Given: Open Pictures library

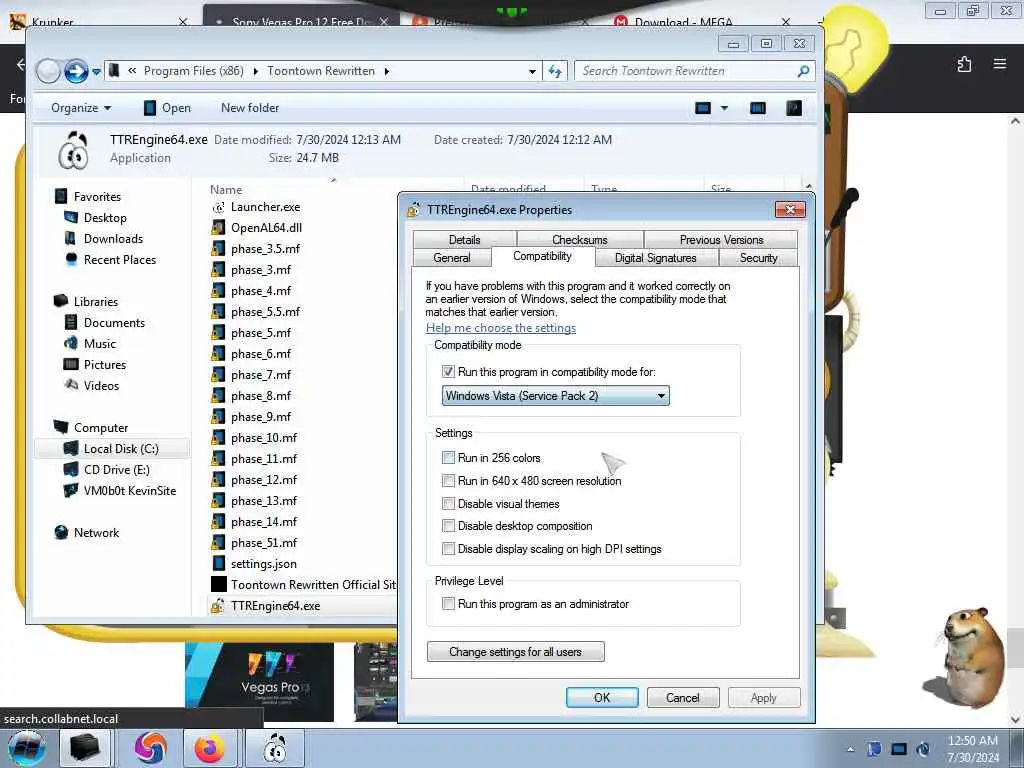Looking at the screenshot, I should click(95, 364).
